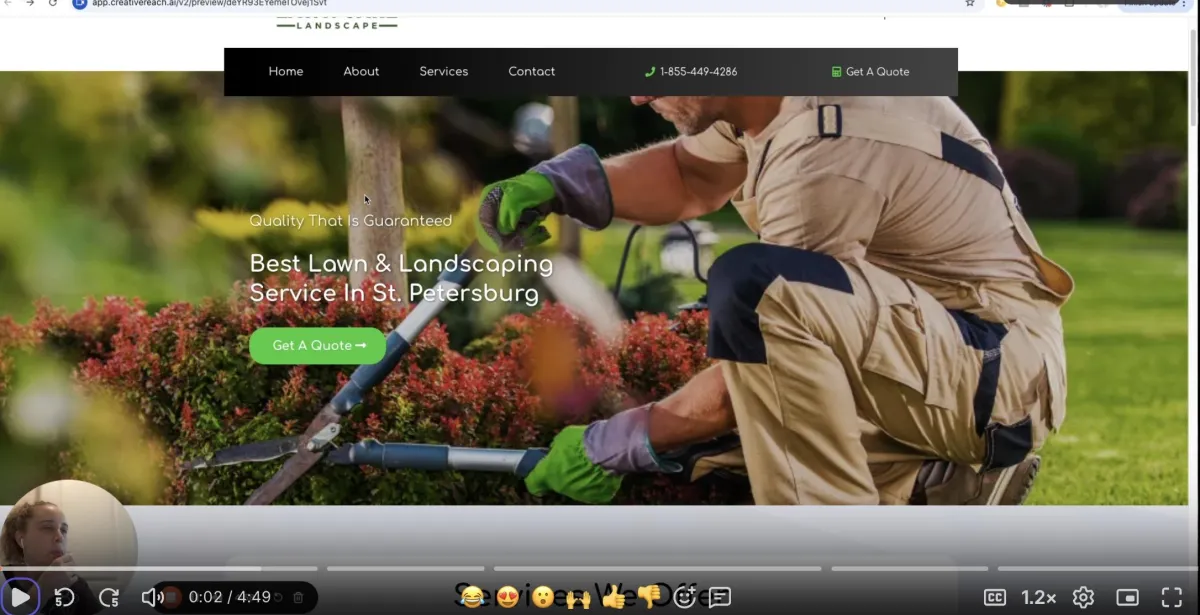React with the surprised face emoji
The image size is (1200, 615).
tap(543, 598)
